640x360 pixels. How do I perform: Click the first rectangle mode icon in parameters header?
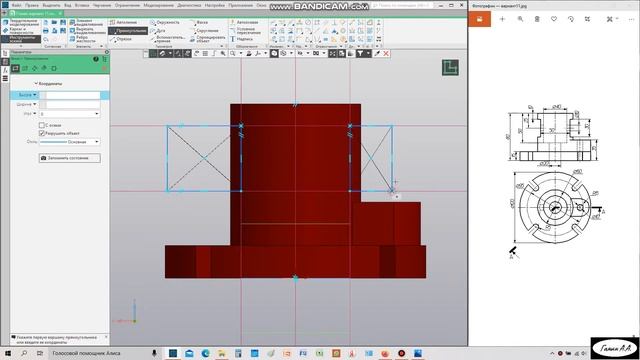16,69
